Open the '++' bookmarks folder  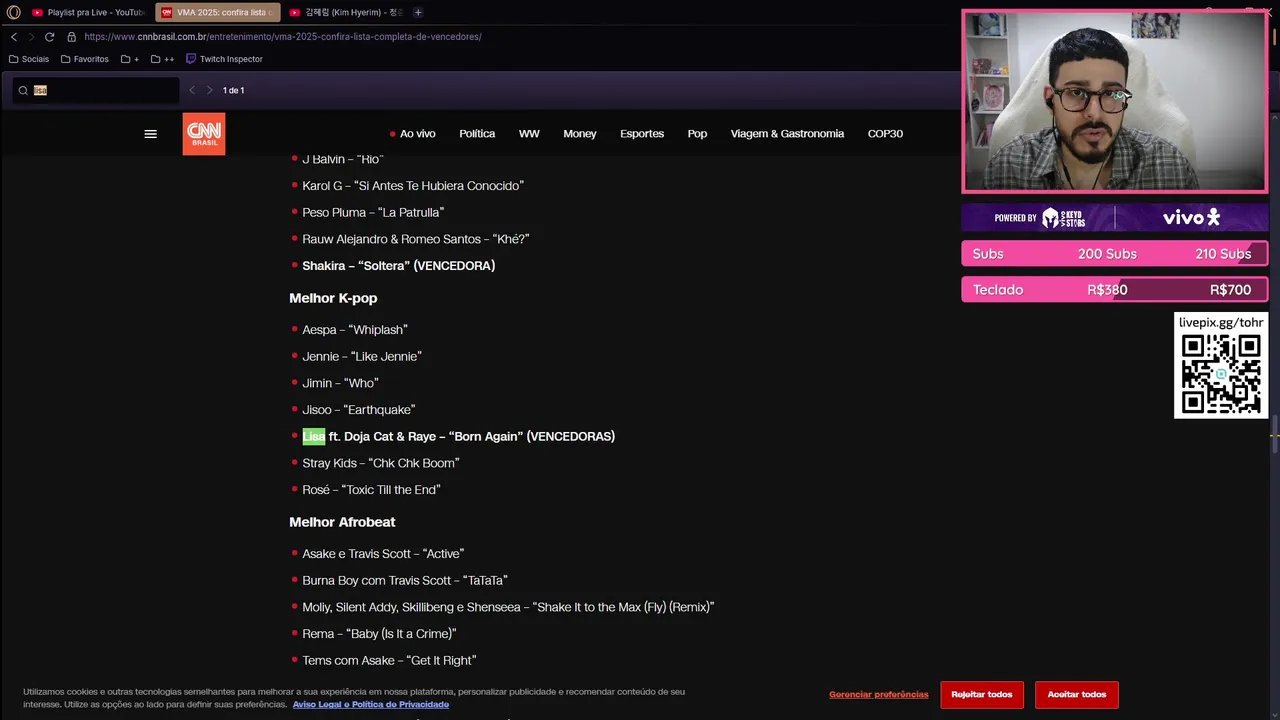[162, 59]
